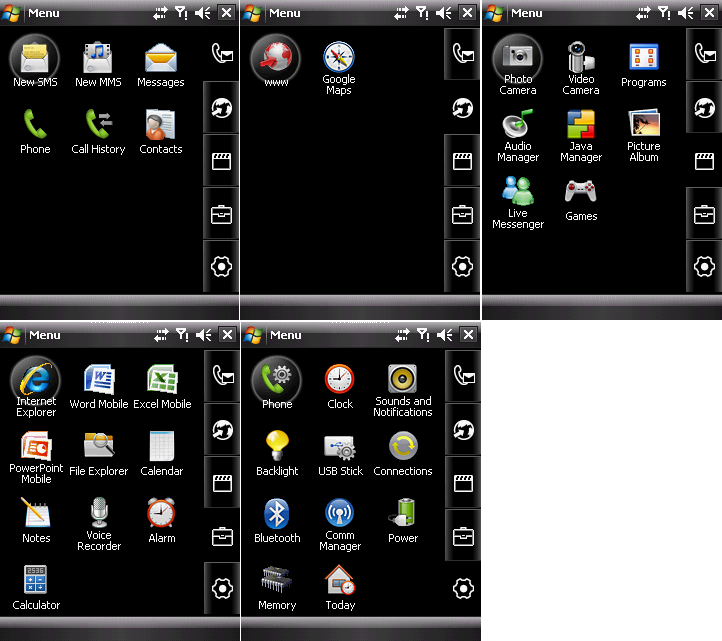Open Word Mobile icon

(99, 379)
